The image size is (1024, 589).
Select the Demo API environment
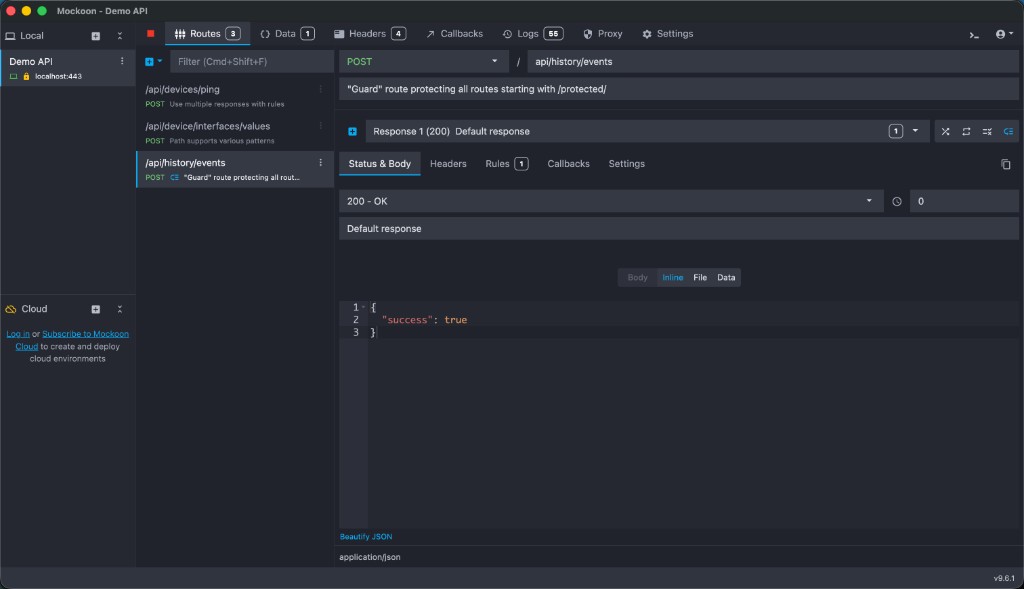pos(68,68)
